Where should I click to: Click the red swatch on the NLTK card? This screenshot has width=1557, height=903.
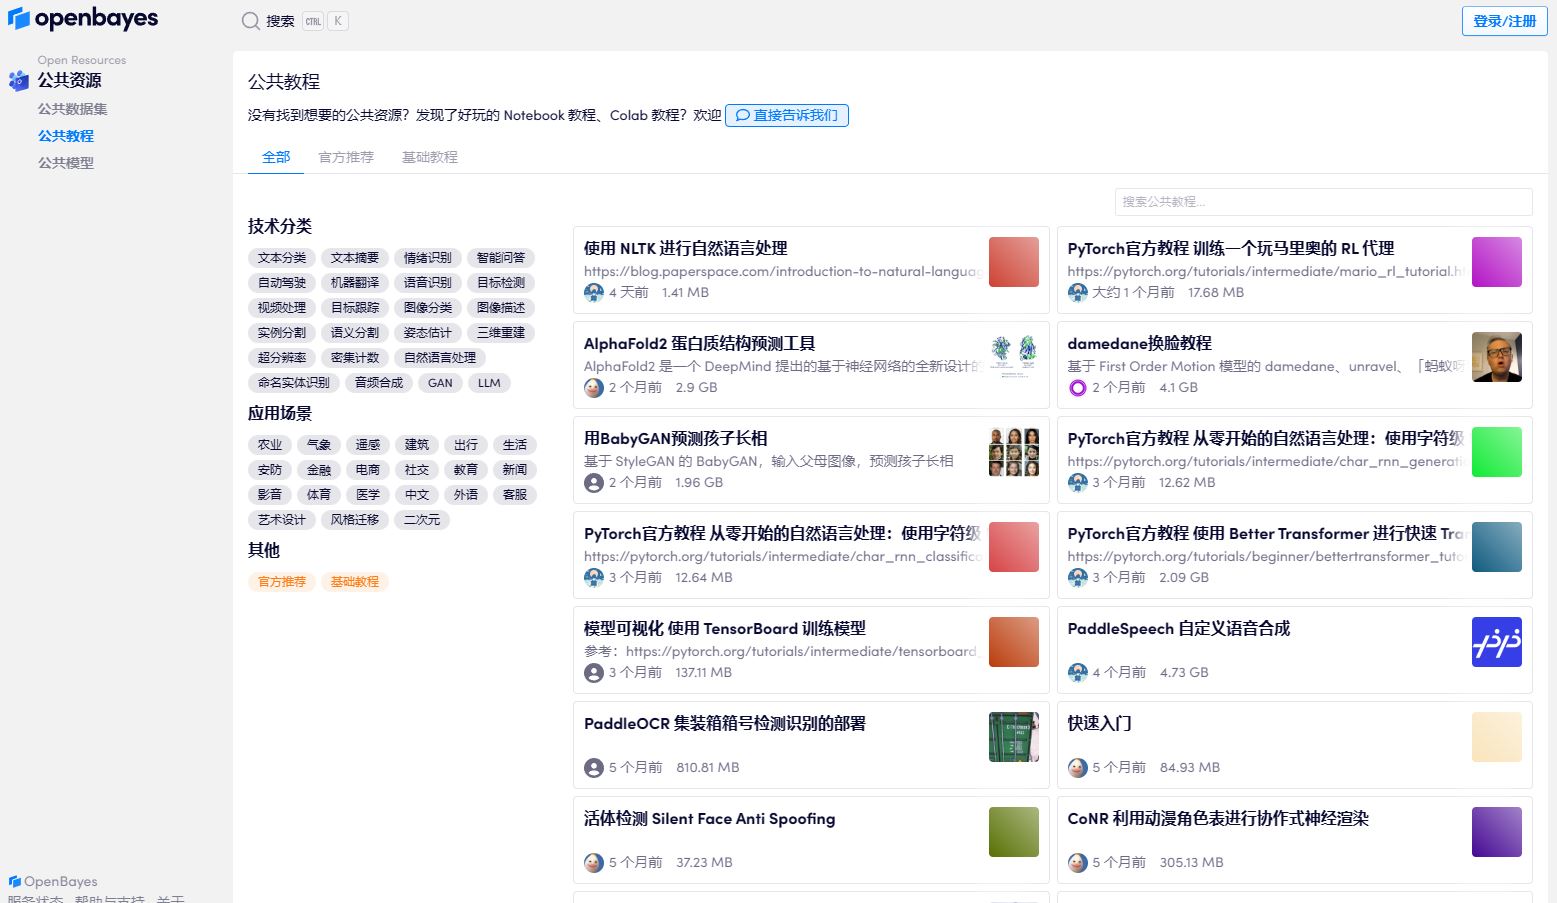pyautogui.click(x=1014, y=262)
